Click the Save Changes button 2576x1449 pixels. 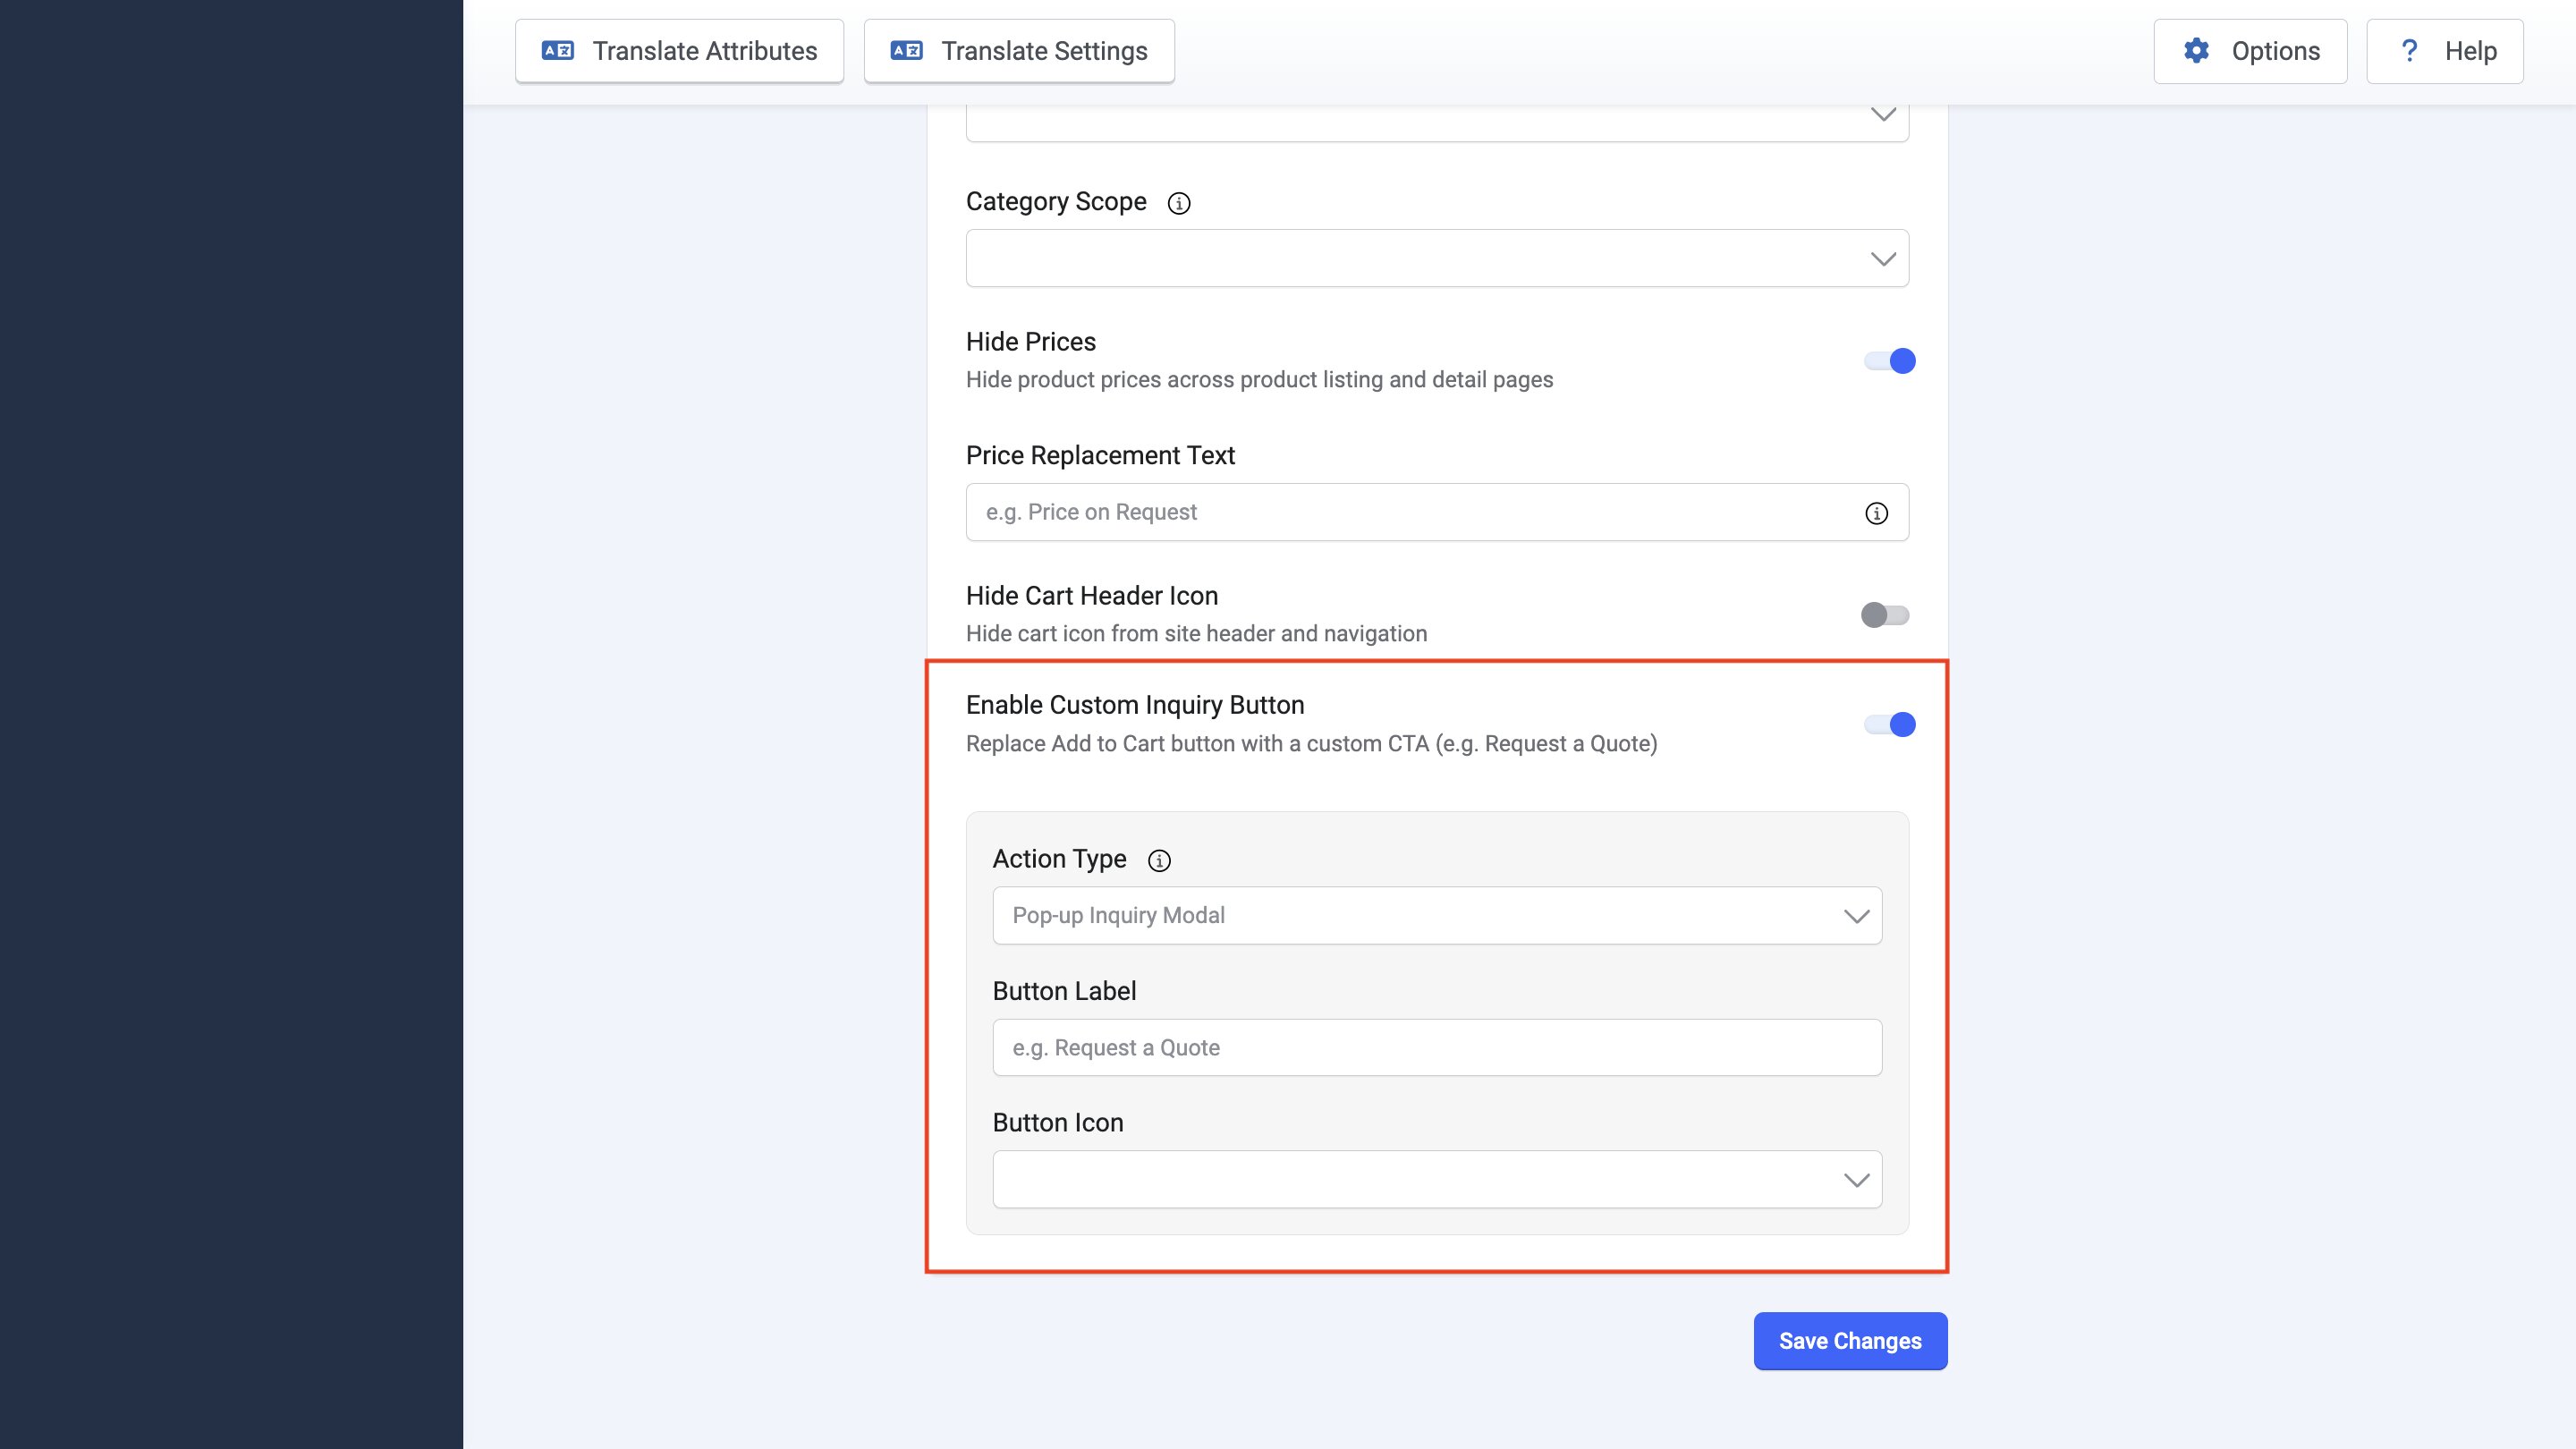(x=1850, y=1341)
